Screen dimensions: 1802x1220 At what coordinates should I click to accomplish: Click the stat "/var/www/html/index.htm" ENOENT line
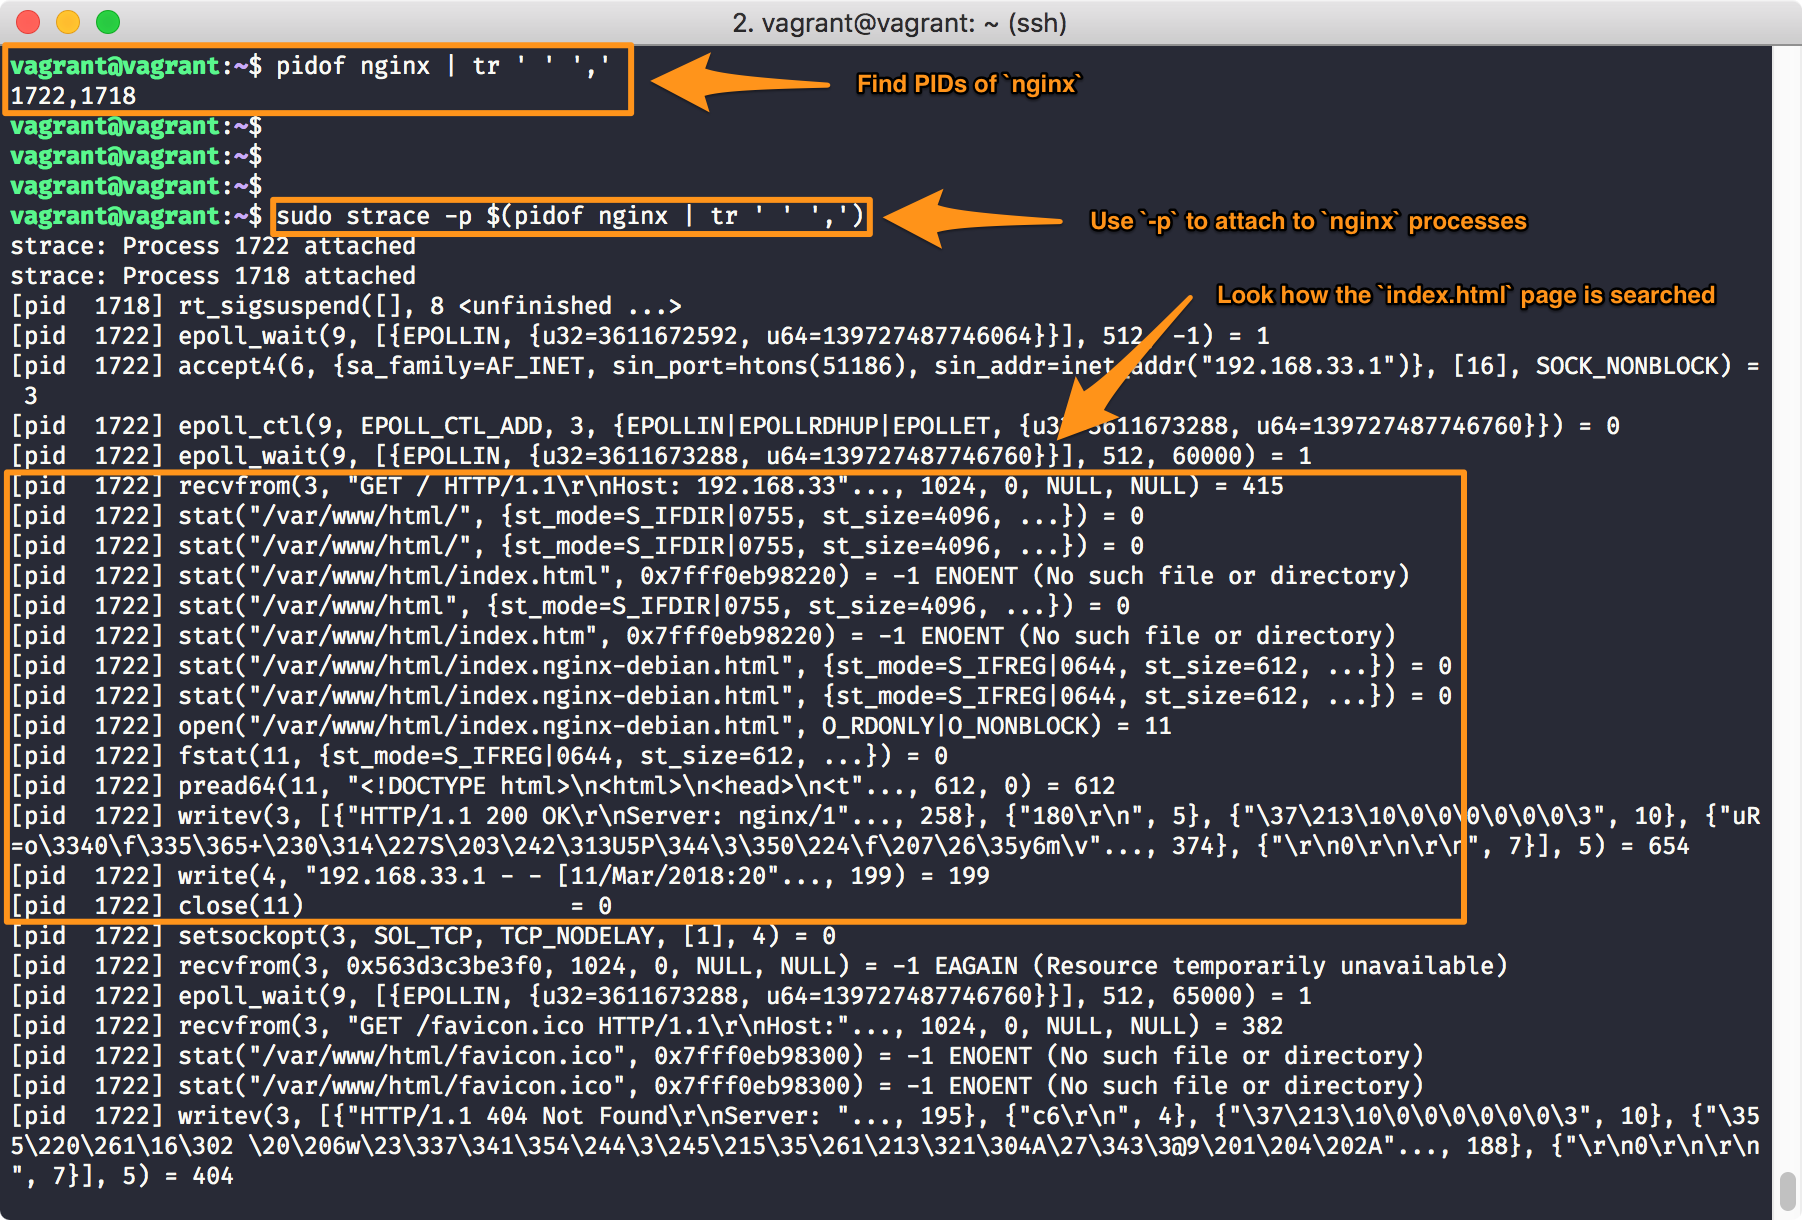click(703, 636)
